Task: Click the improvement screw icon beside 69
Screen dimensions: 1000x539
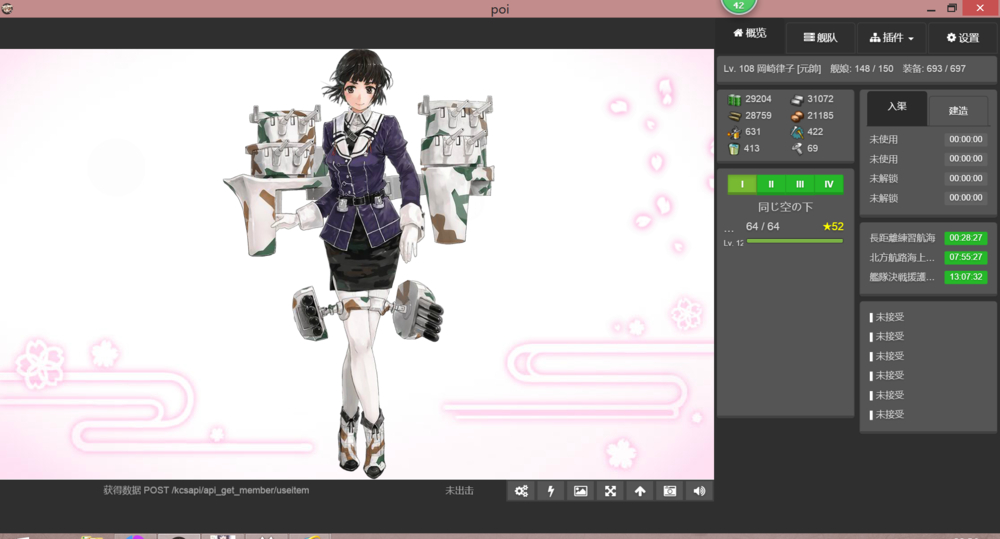Action: (x=797, y=149)
